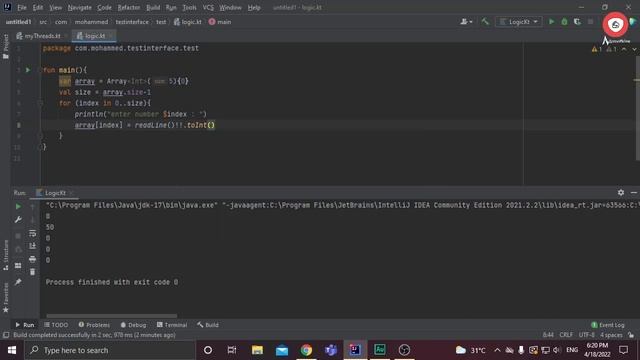640x360 pixels.
Task: Switch to myThreads.kt editor tab
Action: pyautogui.click(x=42, y=36)
